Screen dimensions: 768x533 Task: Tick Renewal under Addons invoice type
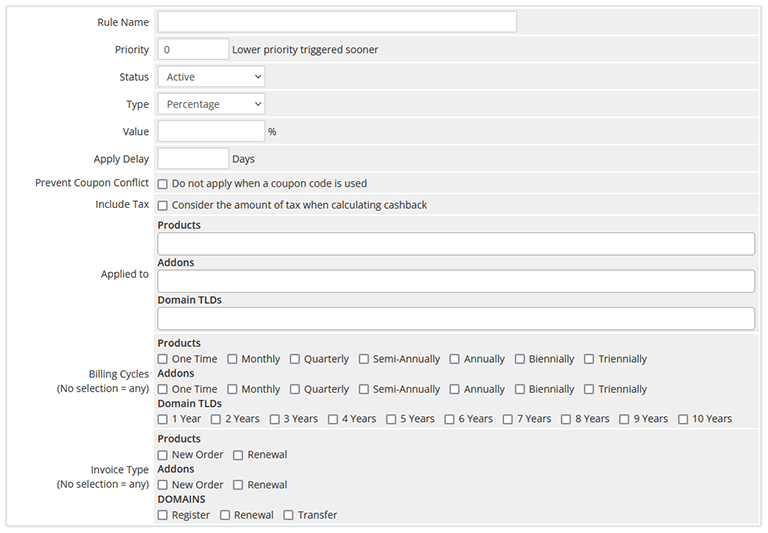pyautogui.click(x=239, y=485)
